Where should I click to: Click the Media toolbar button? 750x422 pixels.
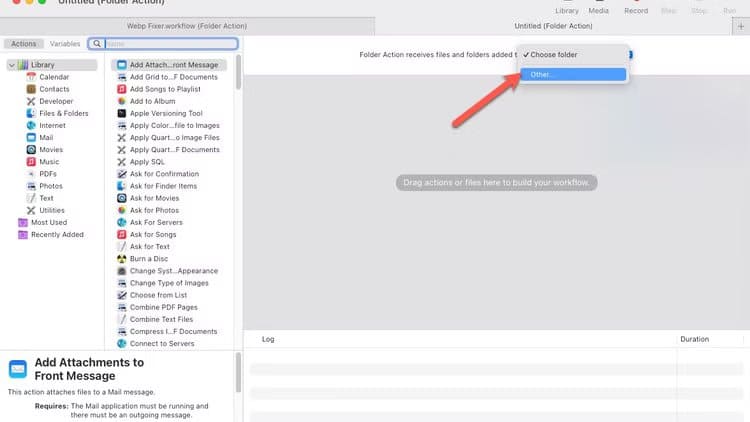point(598,8)
